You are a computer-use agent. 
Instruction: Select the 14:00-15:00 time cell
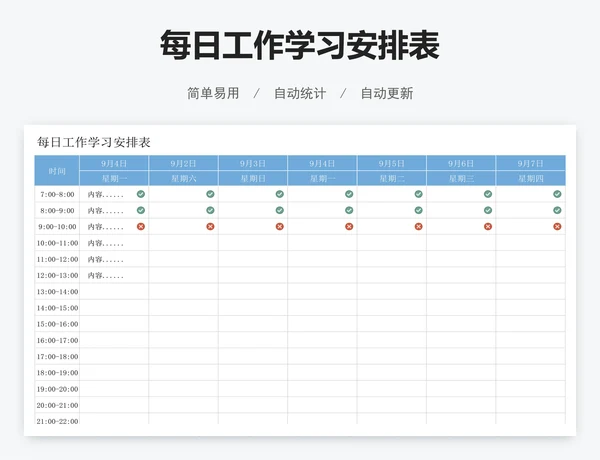(x=57, y=308)
